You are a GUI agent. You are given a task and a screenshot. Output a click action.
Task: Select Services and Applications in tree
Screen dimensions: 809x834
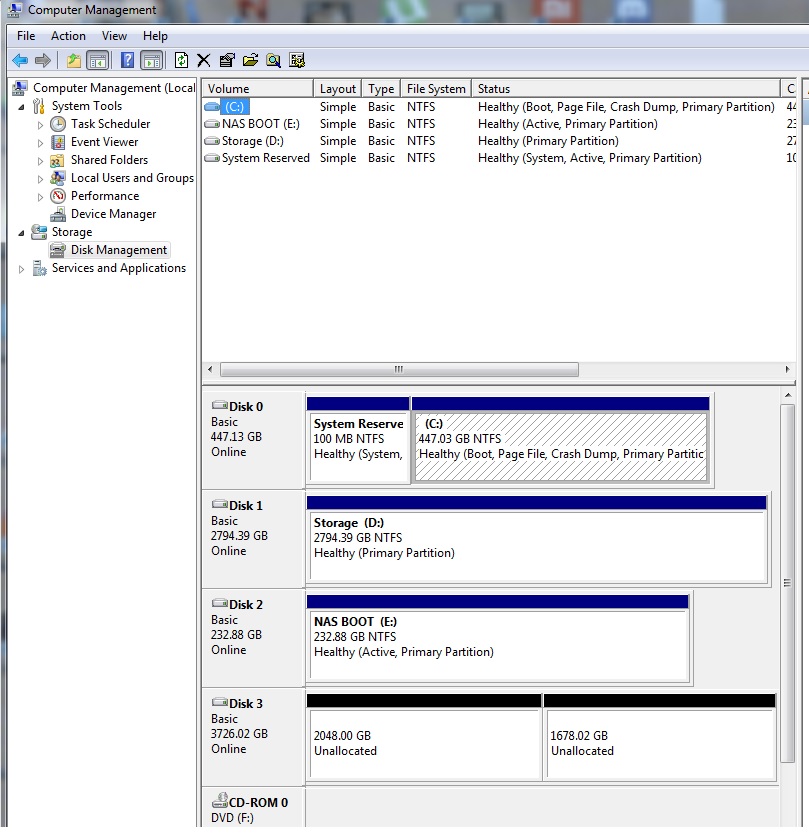[x=119, y=268]
